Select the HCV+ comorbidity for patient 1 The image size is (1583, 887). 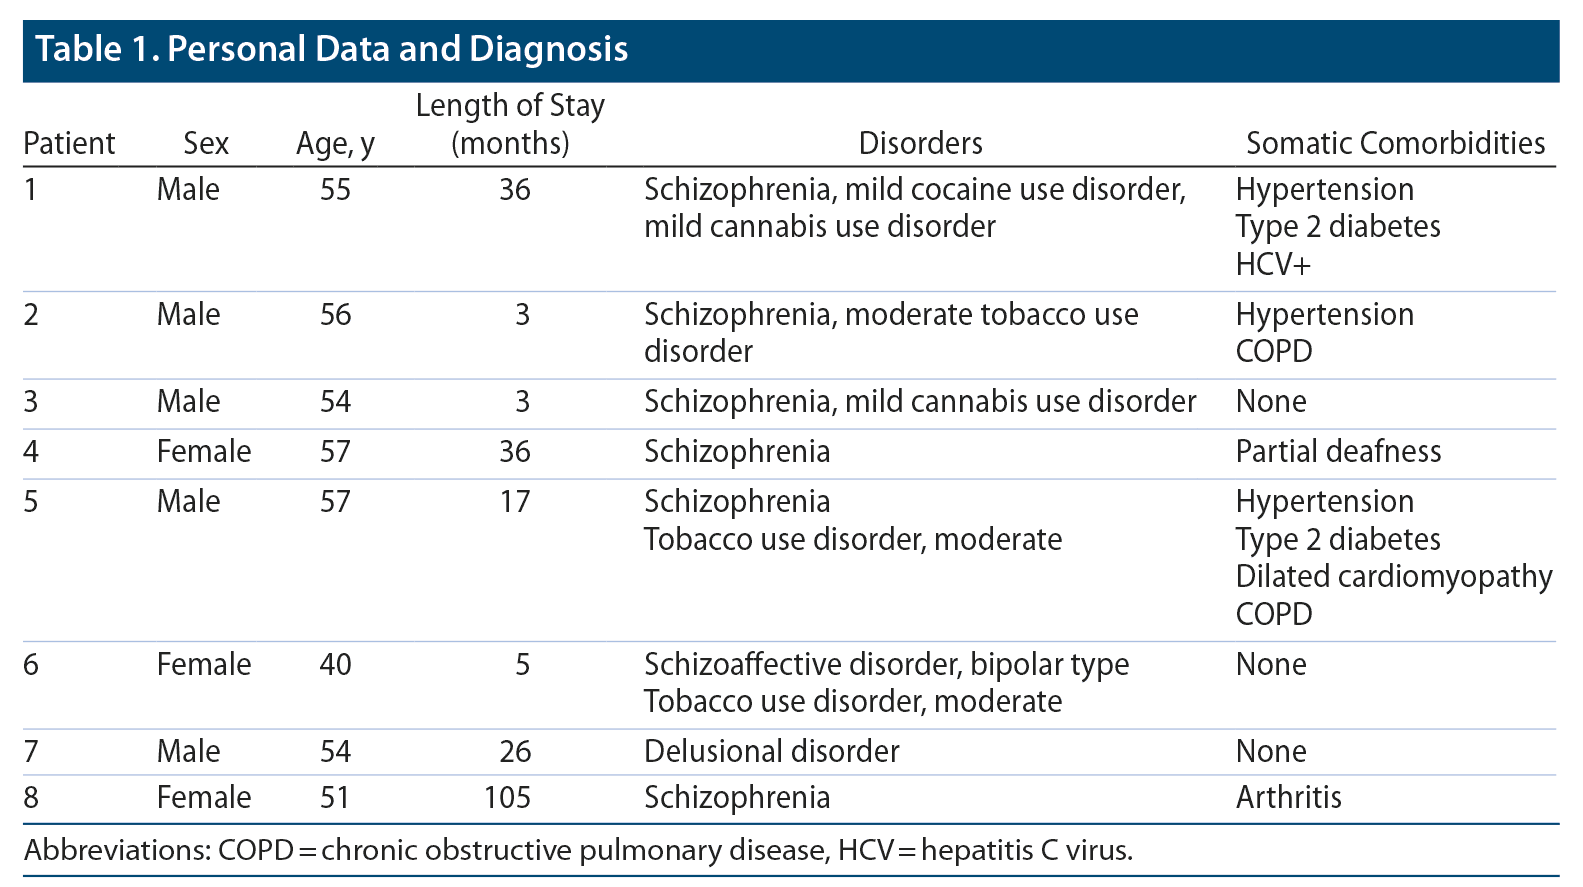[1272, 264]
